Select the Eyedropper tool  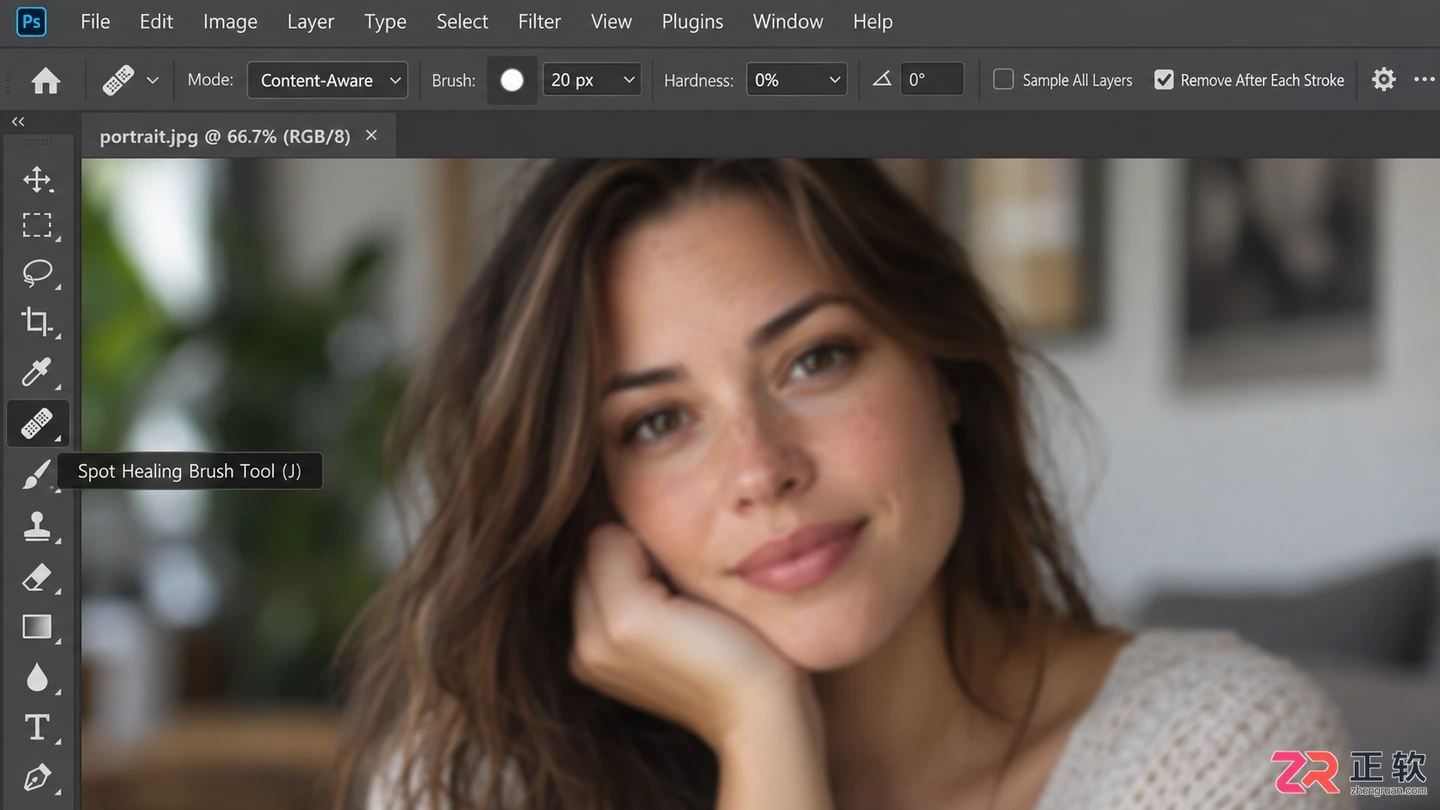[37, 373]
